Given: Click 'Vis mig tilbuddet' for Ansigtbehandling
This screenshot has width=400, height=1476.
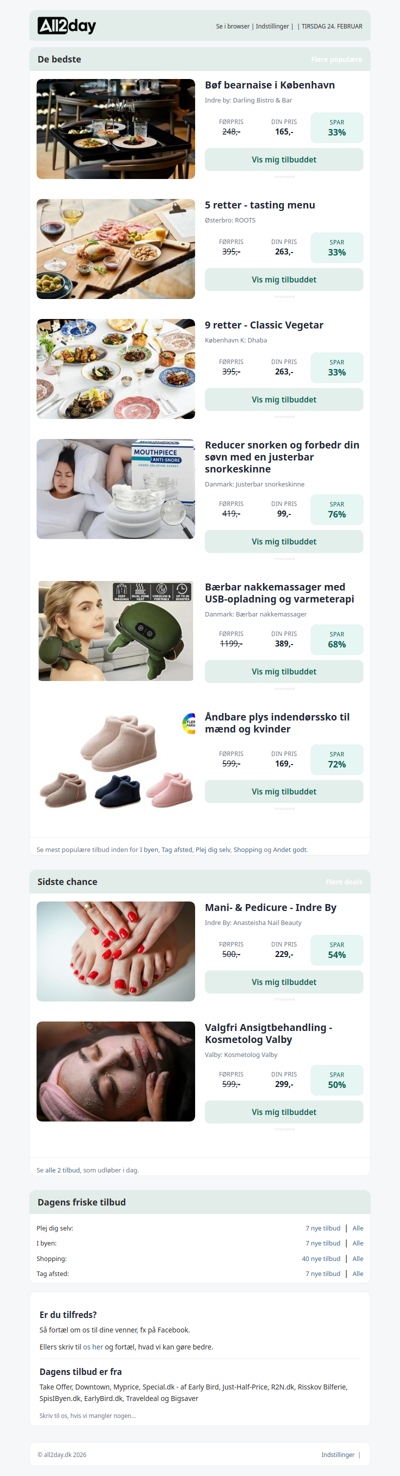Looking at the screenshot, I should point(284,1111).
